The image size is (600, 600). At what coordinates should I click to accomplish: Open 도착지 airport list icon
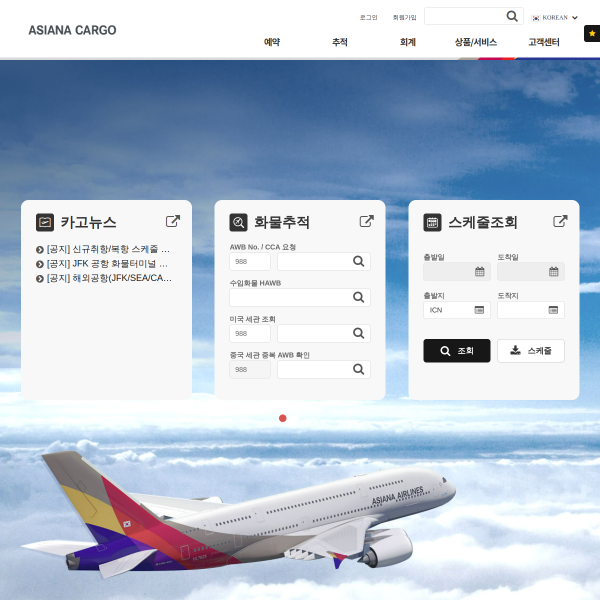pyautogui.click(x=553, y=310)
